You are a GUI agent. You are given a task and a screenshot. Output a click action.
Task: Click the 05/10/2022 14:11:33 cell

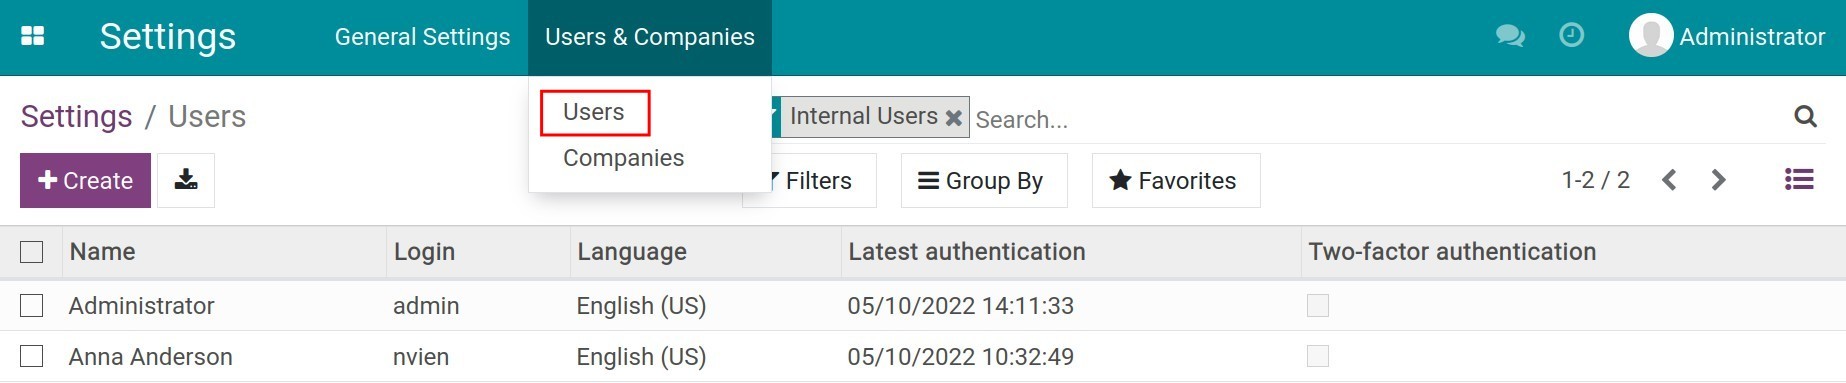click(961, 306)
